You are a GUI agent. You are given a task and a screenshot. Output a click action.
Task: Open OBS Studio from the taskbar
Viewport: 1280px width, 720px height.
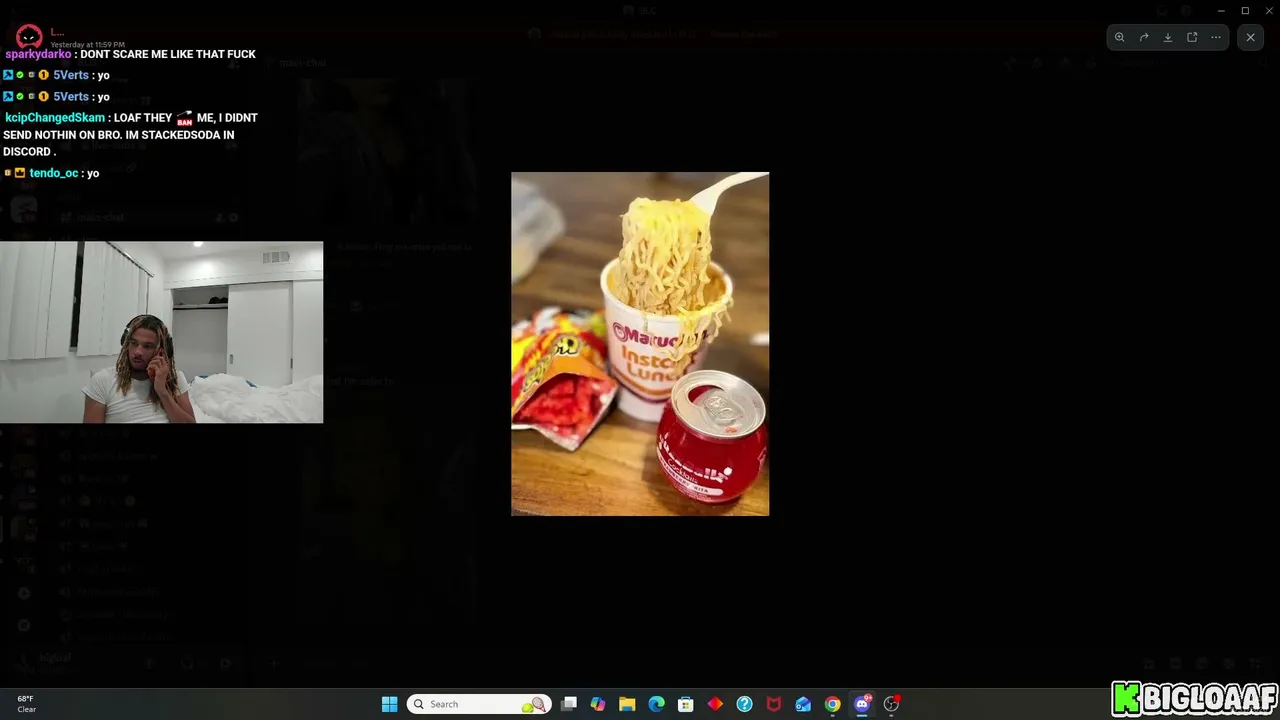click(891, 704)
